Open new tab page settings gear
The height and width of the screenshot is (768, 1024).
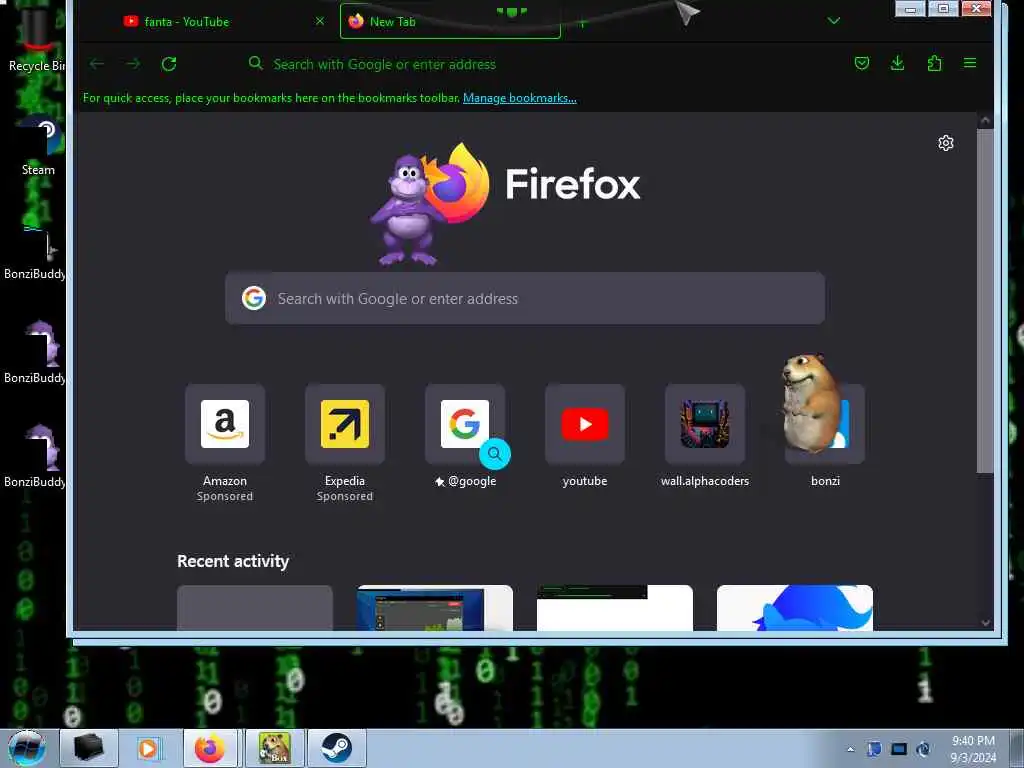(x=946, y=143)
